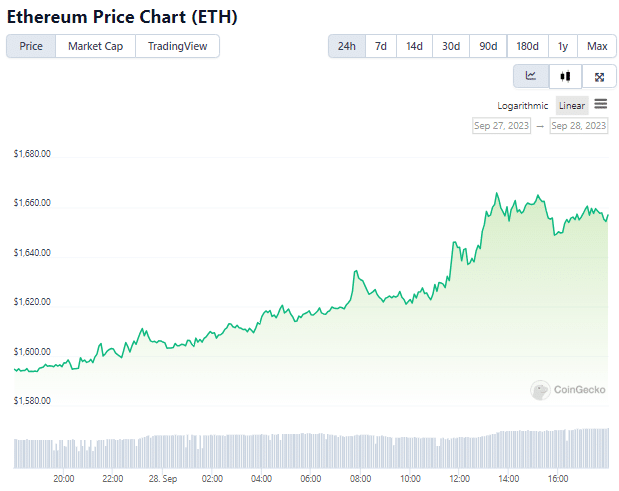The height and width of the screenshot is (491, 619).
Task: Toggle Linear scale
Action: 572,106
